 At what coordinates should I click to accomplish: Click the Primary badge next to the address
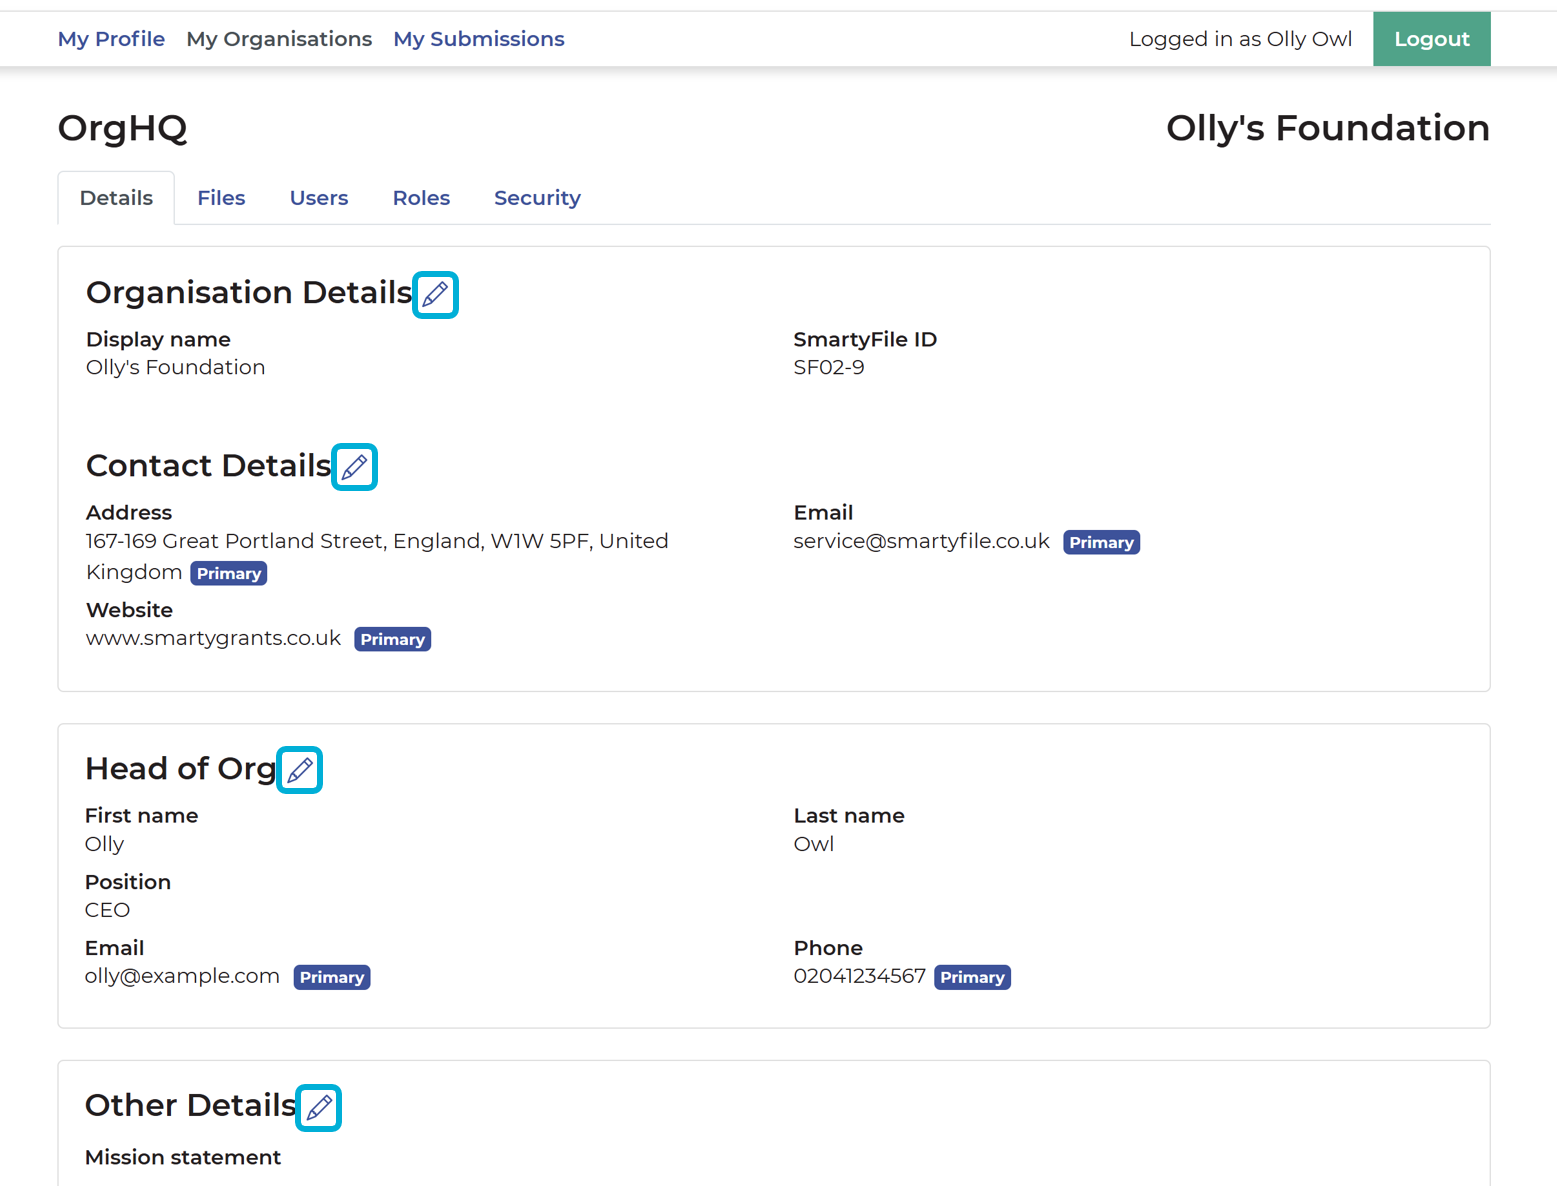[x=228, y=573]
